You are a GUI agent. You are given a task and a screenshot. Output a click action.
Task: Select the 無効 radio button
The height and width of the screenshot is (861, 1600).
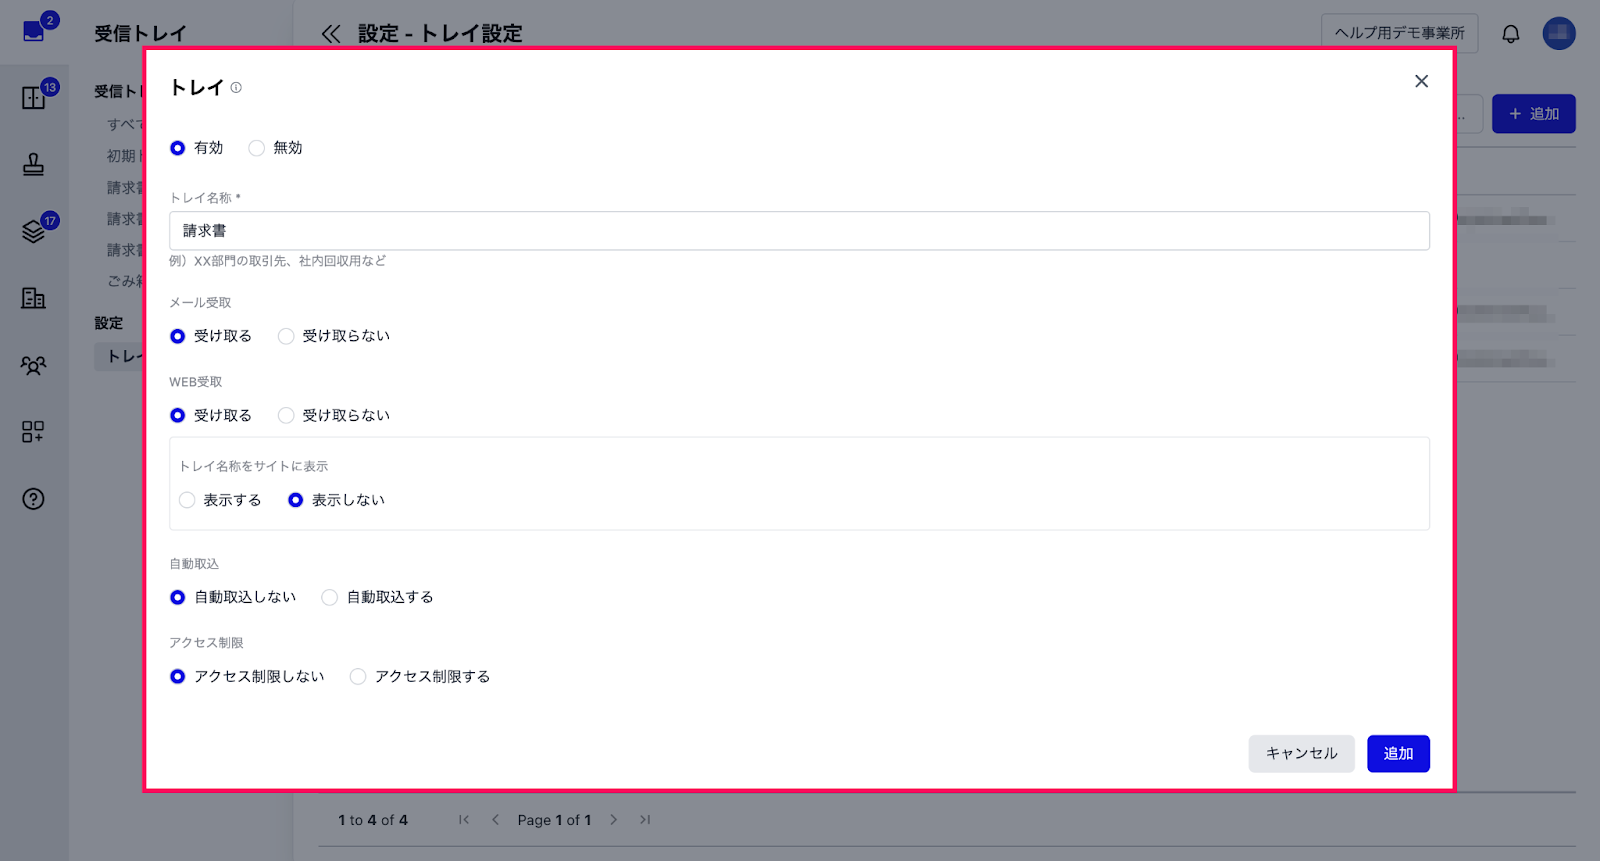[257, 148]
